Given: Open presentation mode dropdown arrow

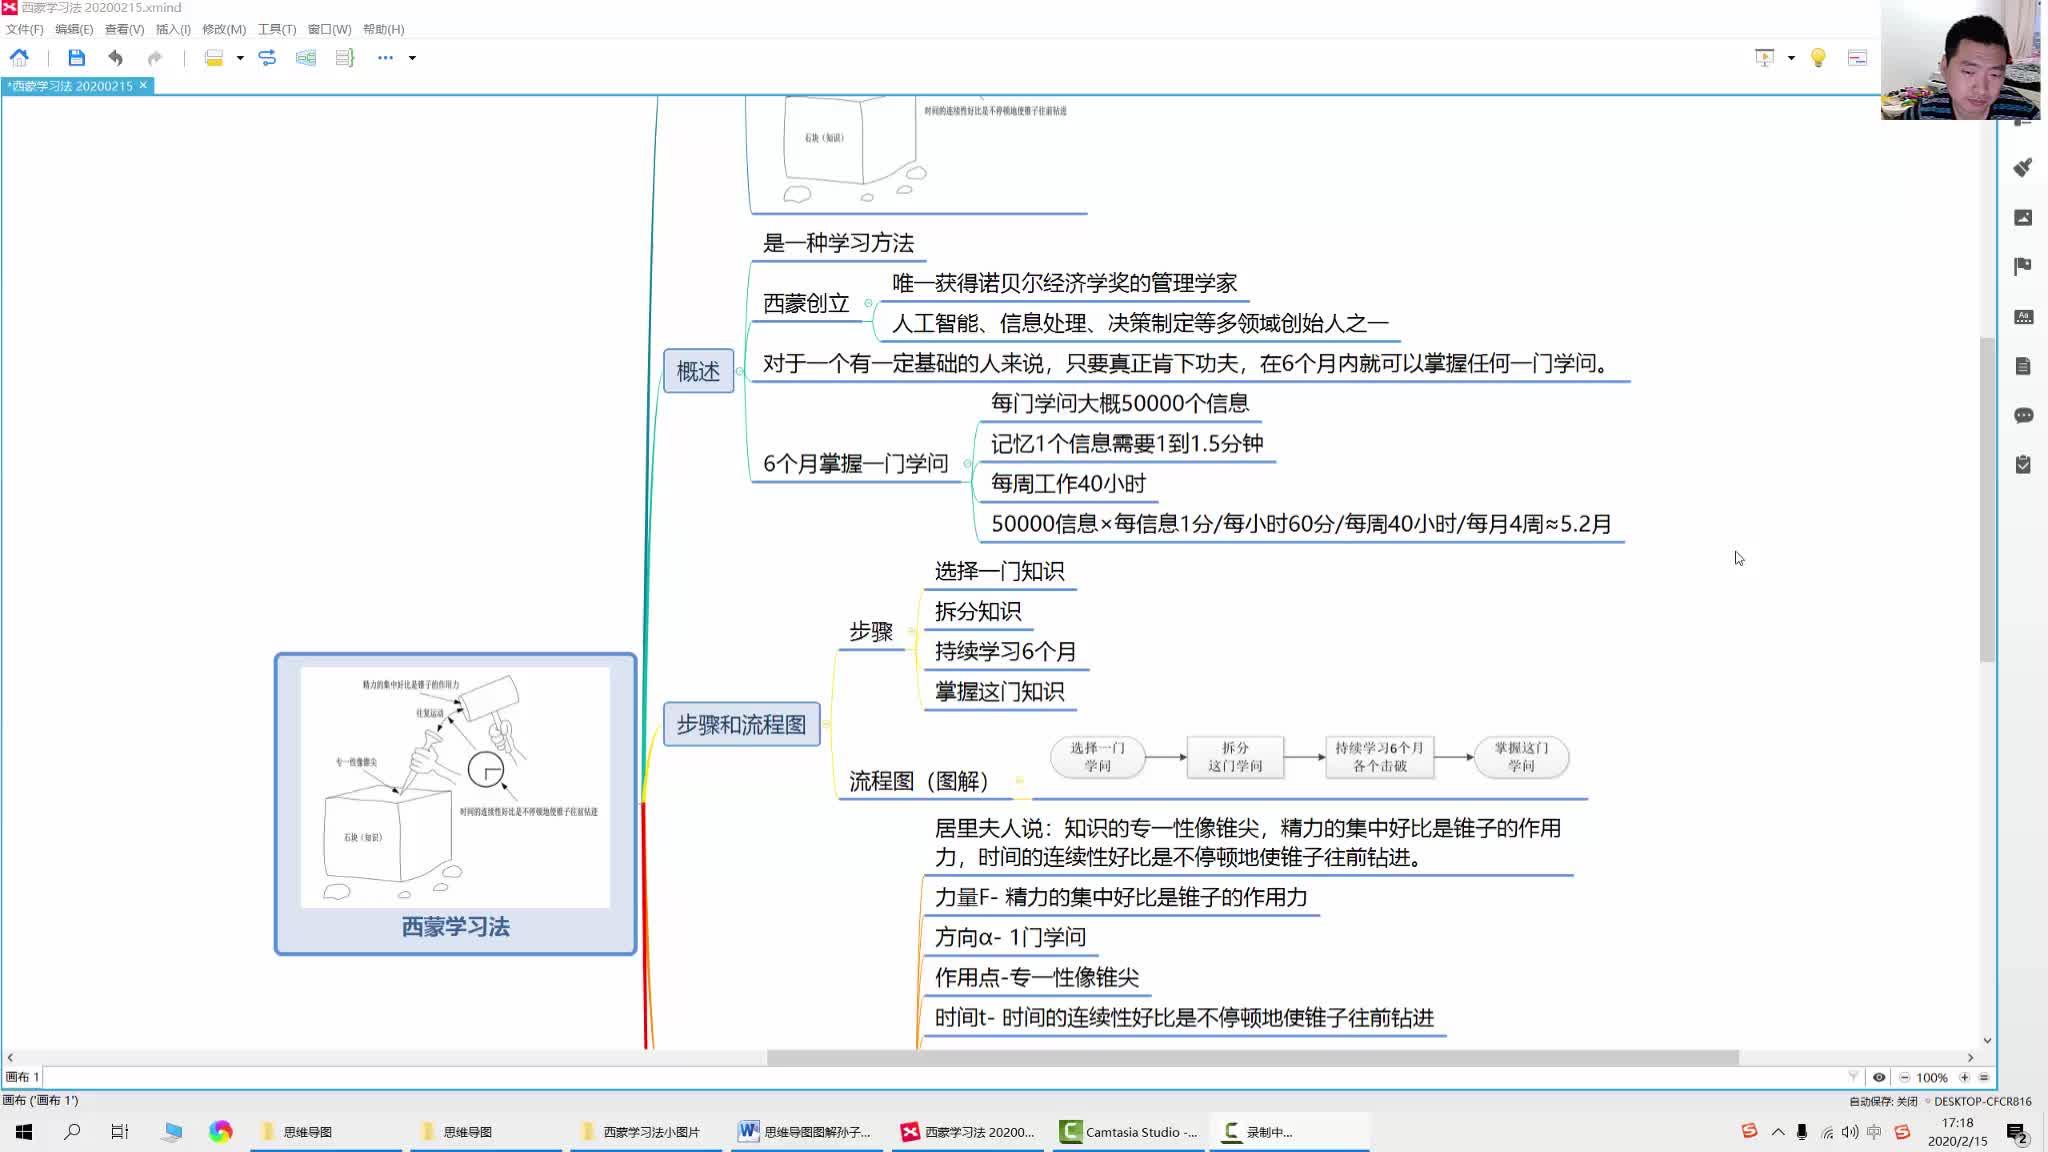Looking at the screenshot, I should point(1791,58).
